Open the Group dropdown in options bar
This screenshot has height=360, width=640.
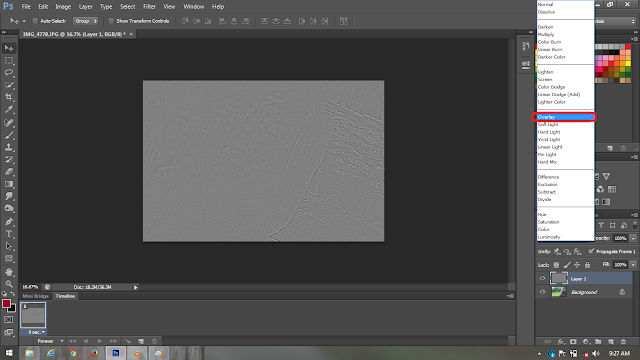tap(86, 21)
